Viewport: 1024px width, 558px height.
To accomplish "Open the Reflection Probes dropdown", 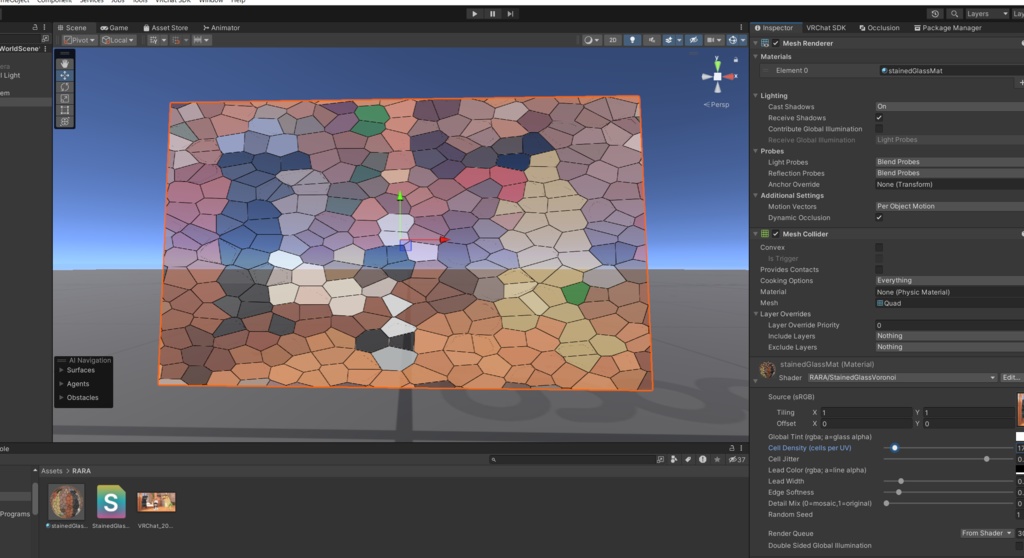I will [x=950, y=173].
